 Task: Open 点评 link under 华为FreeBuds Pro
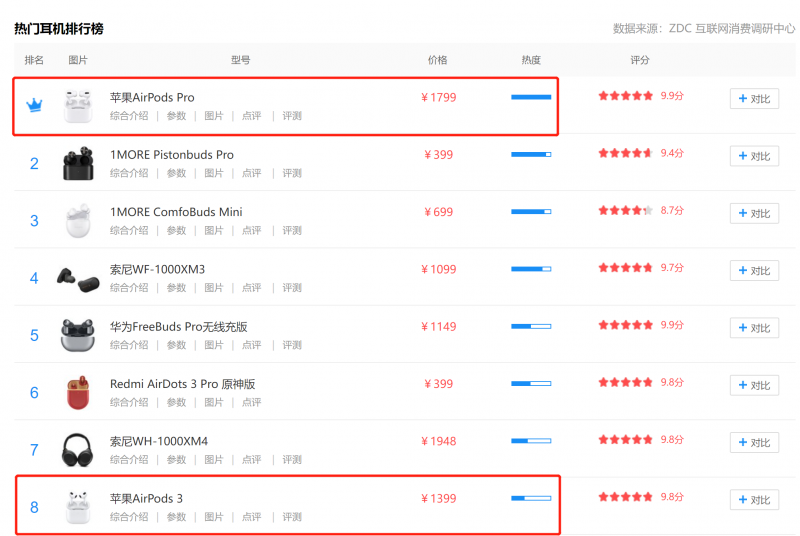(x=251, y=345)
